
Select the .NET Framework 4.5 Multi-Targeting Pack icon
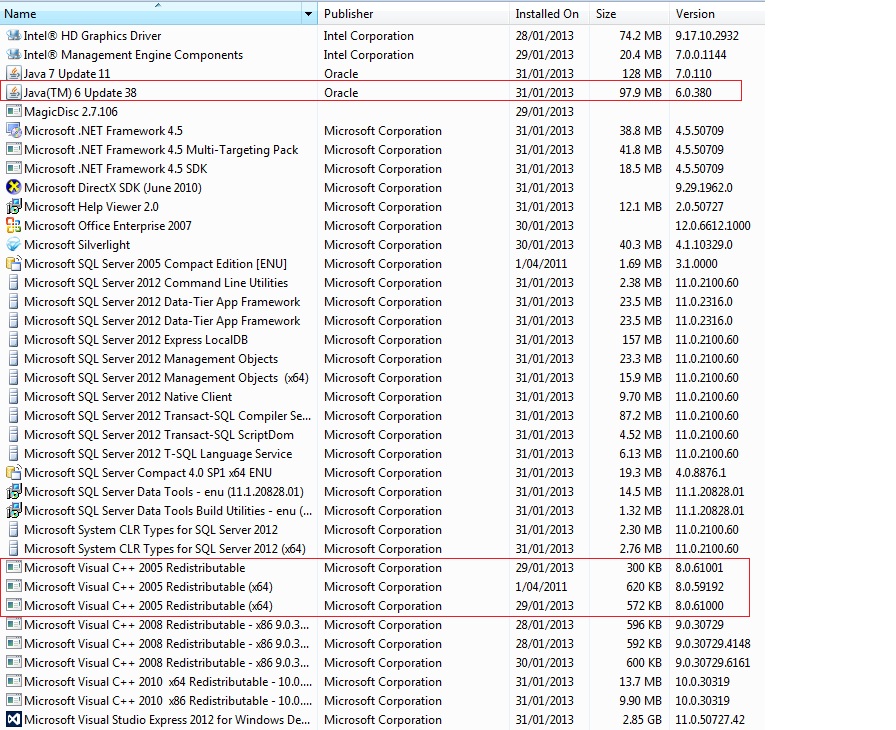14,150
